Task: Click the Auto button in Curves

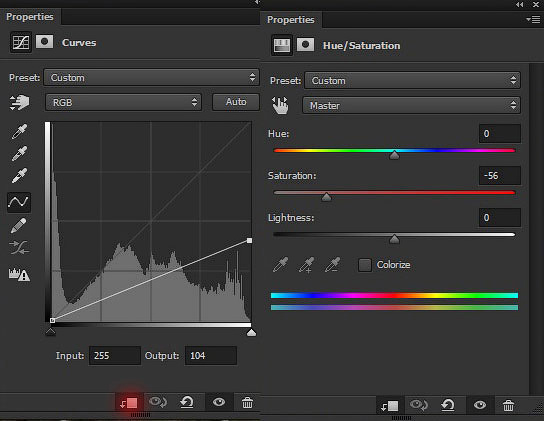Action: pos(236,102)
